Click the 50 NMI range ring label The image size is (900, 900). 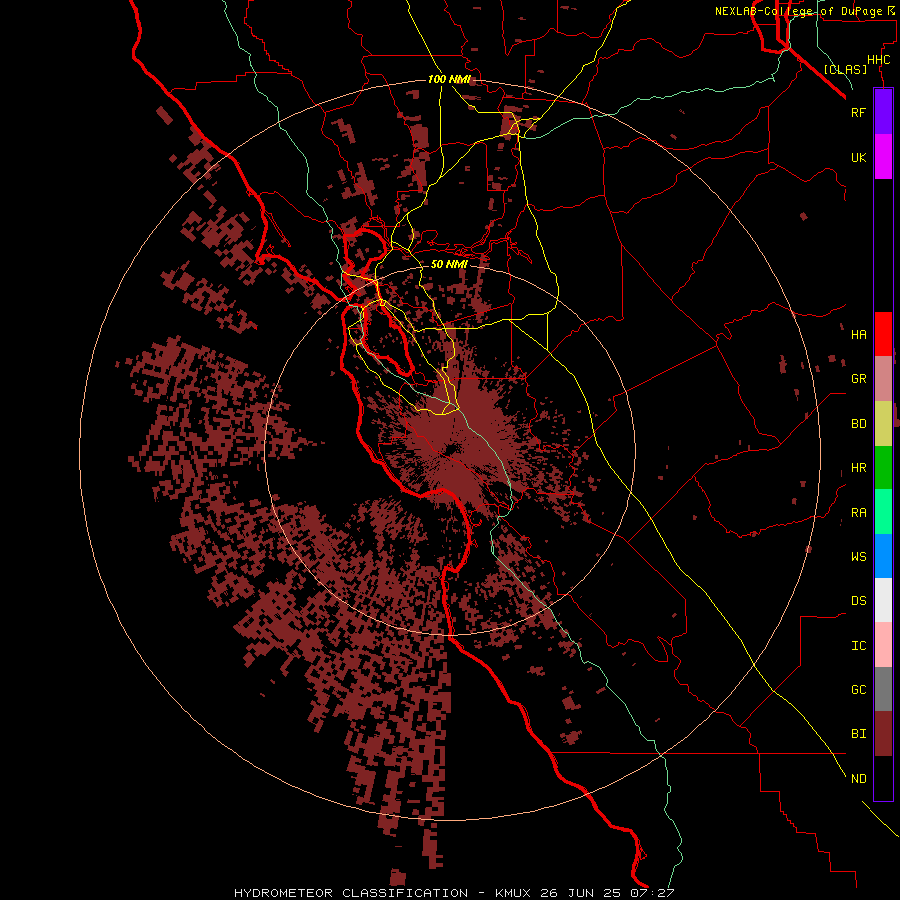point(449,264)
